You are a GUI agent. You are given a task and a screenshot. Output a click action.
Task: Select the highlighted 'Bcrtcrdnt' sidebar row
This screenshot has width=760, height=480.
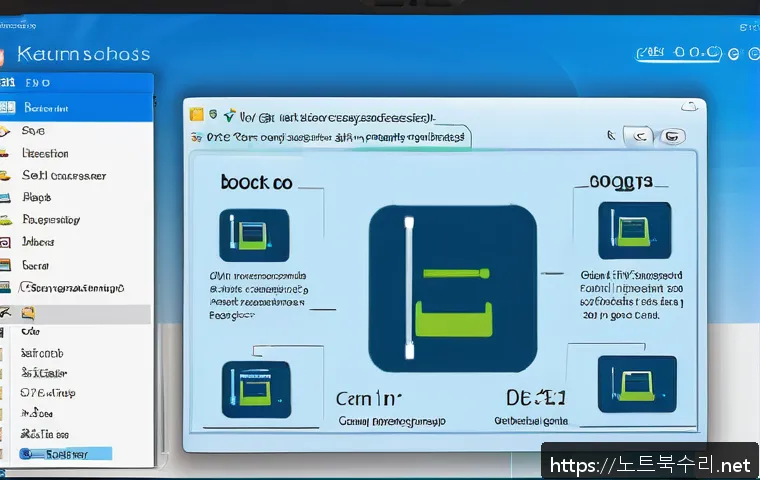click(x=77, y=107)
